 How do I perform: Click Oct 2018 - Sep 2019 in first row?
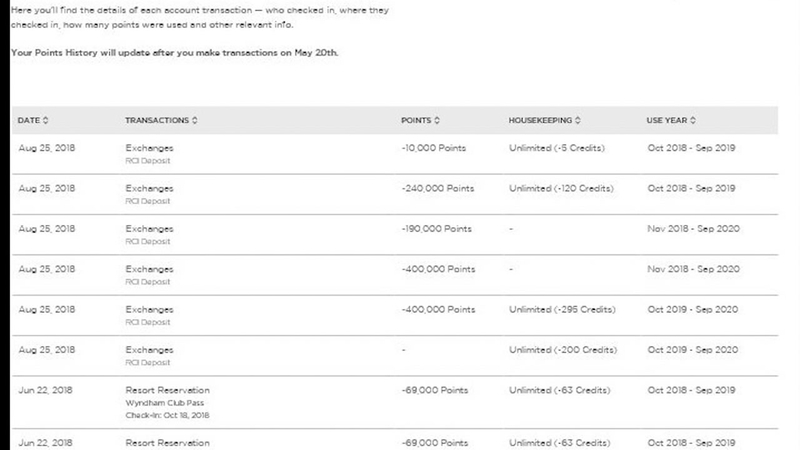pyautogui.click(x=691, y=148)
